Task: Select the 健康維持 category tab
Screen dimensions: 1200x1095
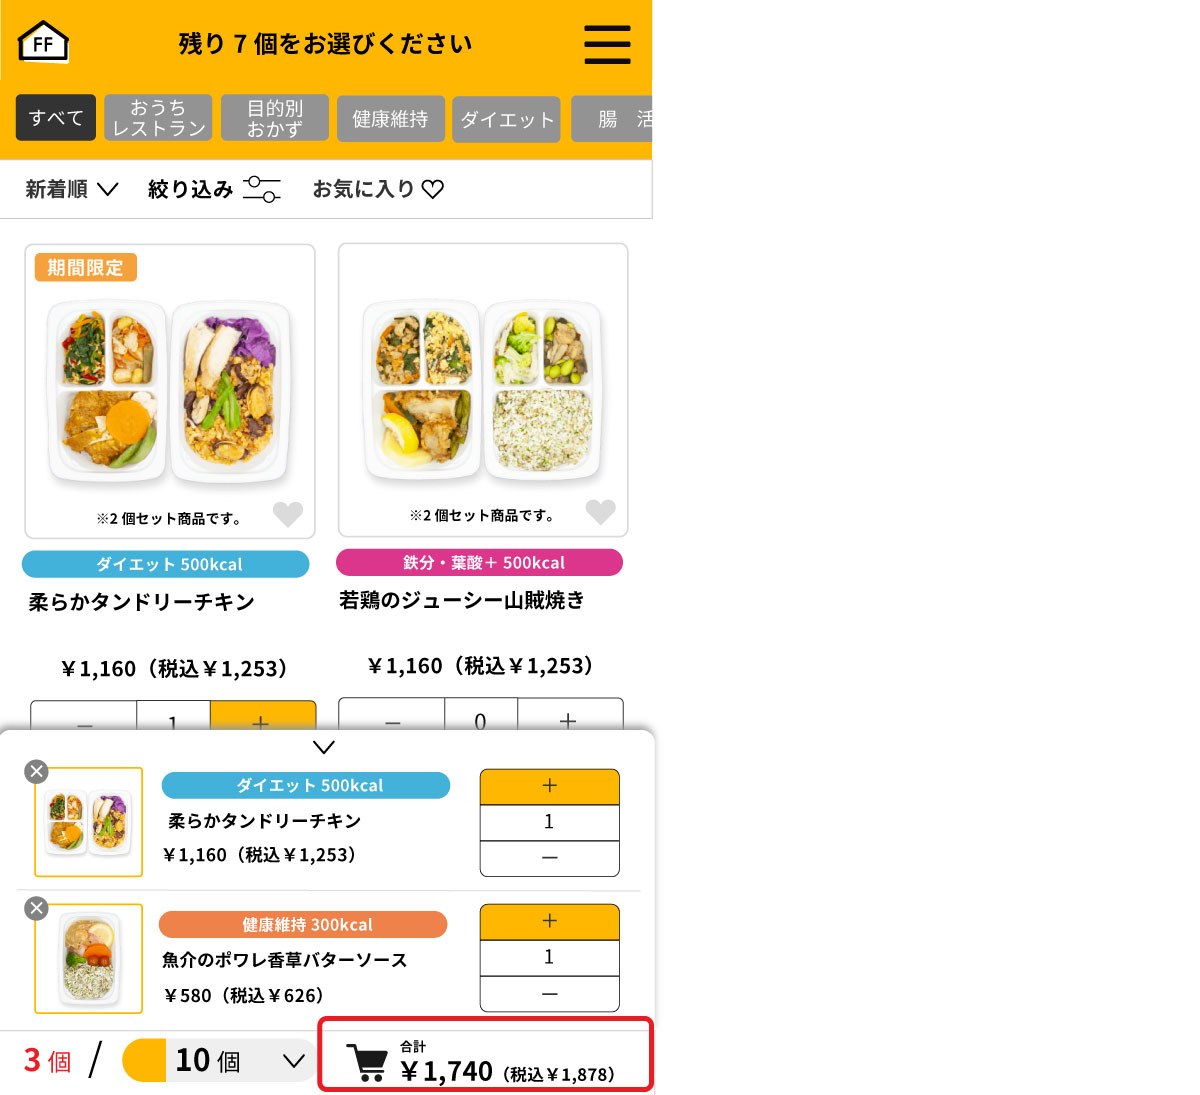Action: coord(391,119)
